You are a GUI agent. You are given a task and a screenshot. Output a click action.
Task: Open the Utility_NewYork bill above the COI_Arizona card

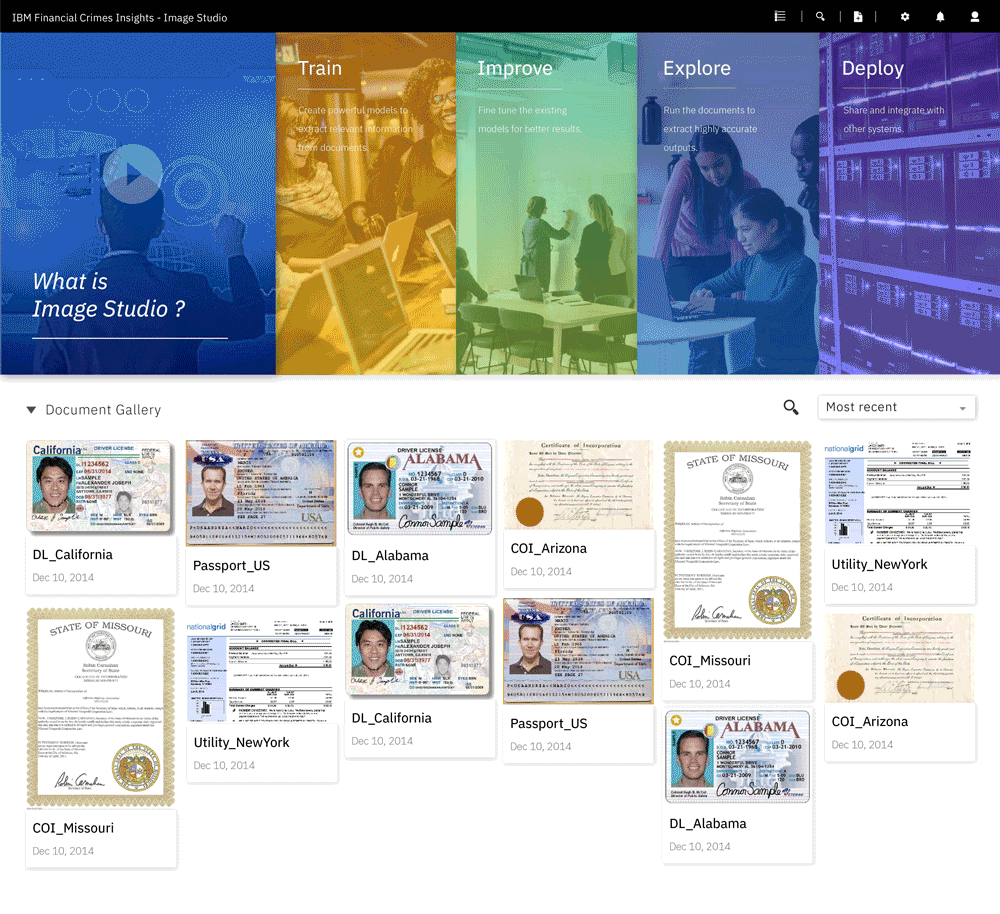click(x=899, y=492)
